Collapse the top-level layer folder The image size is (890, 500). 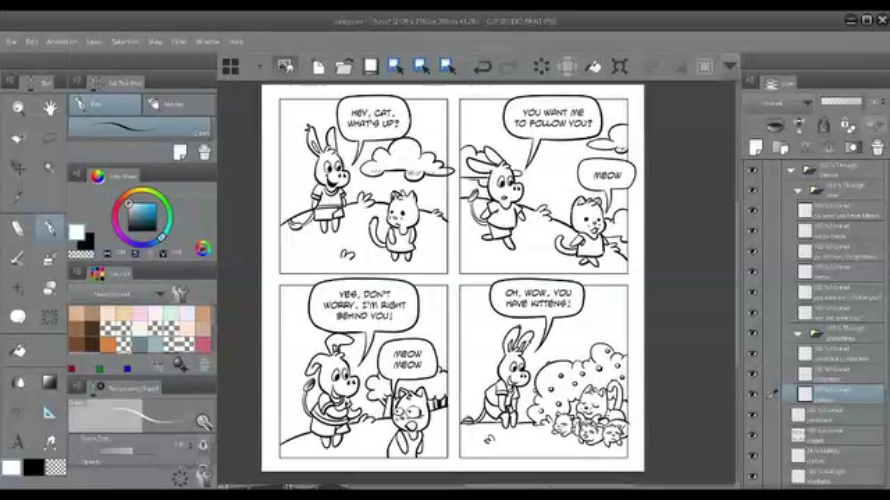791,170
